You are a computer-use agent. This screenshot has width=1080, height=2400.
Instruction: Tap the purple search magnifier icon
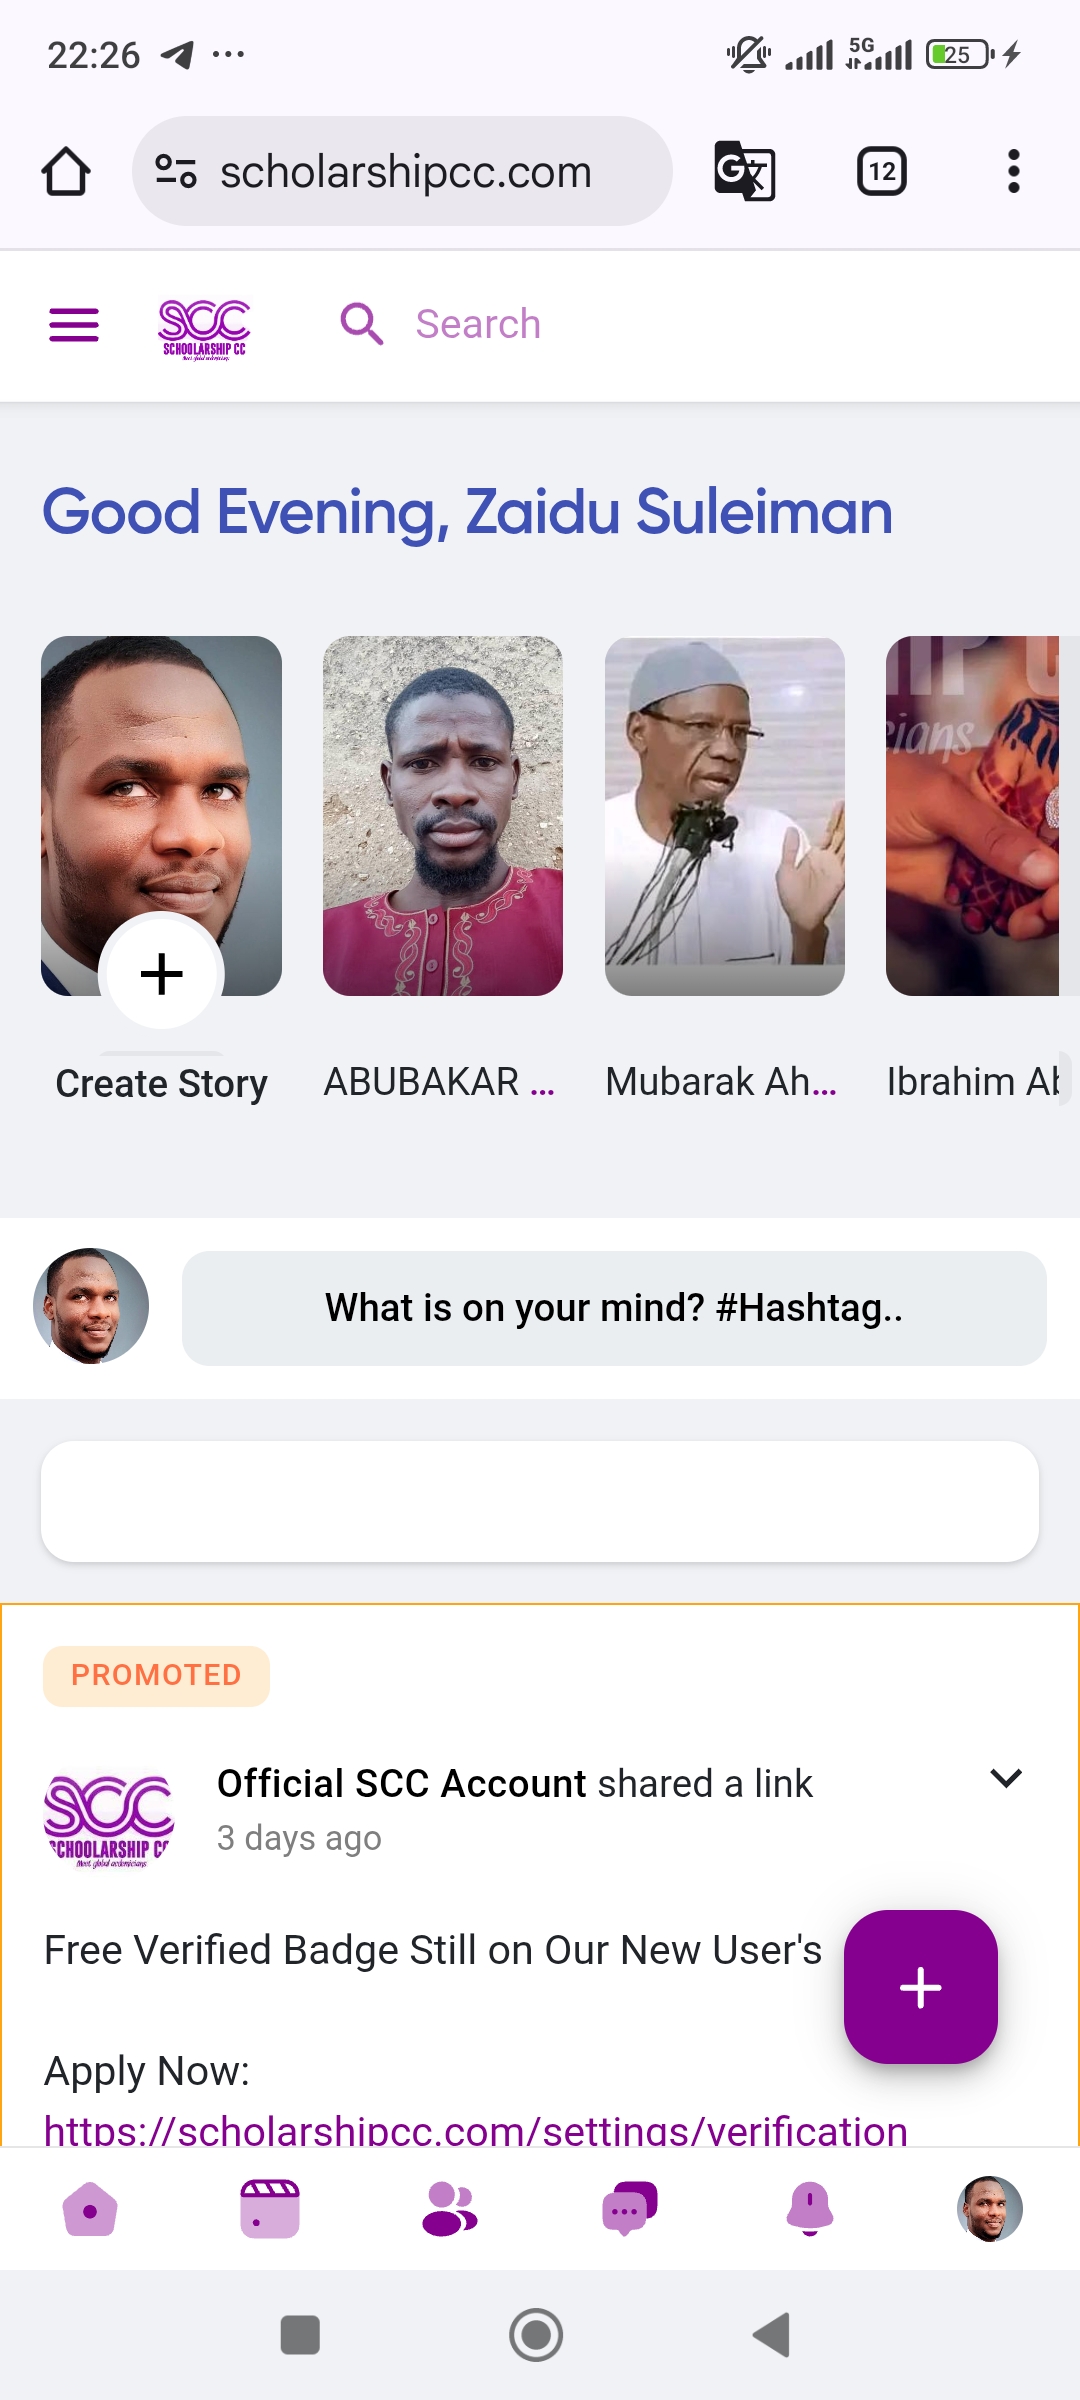coord(361,324)
